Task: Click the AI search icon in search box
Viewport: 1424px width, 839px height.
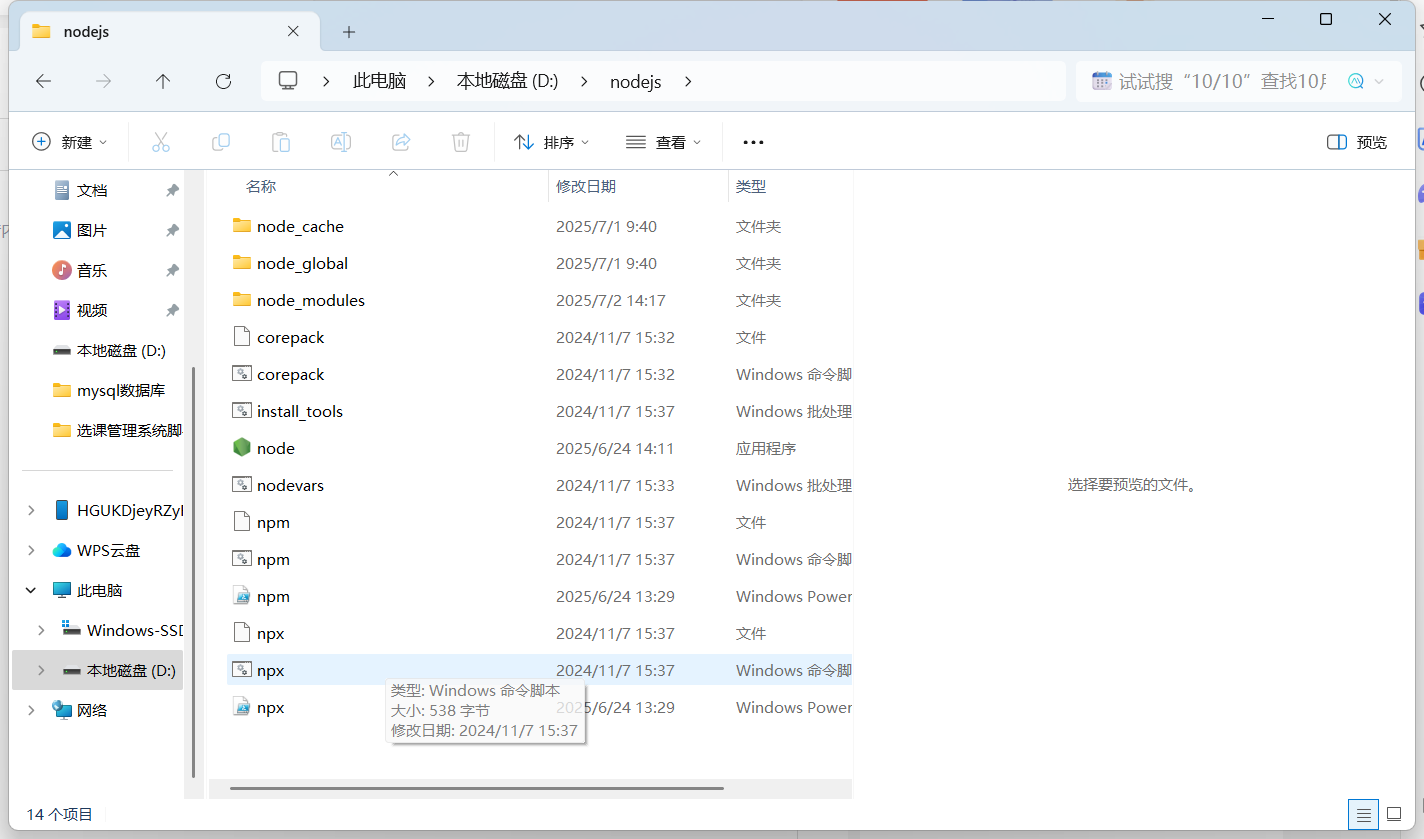Action: click(x=1356, y=81)
